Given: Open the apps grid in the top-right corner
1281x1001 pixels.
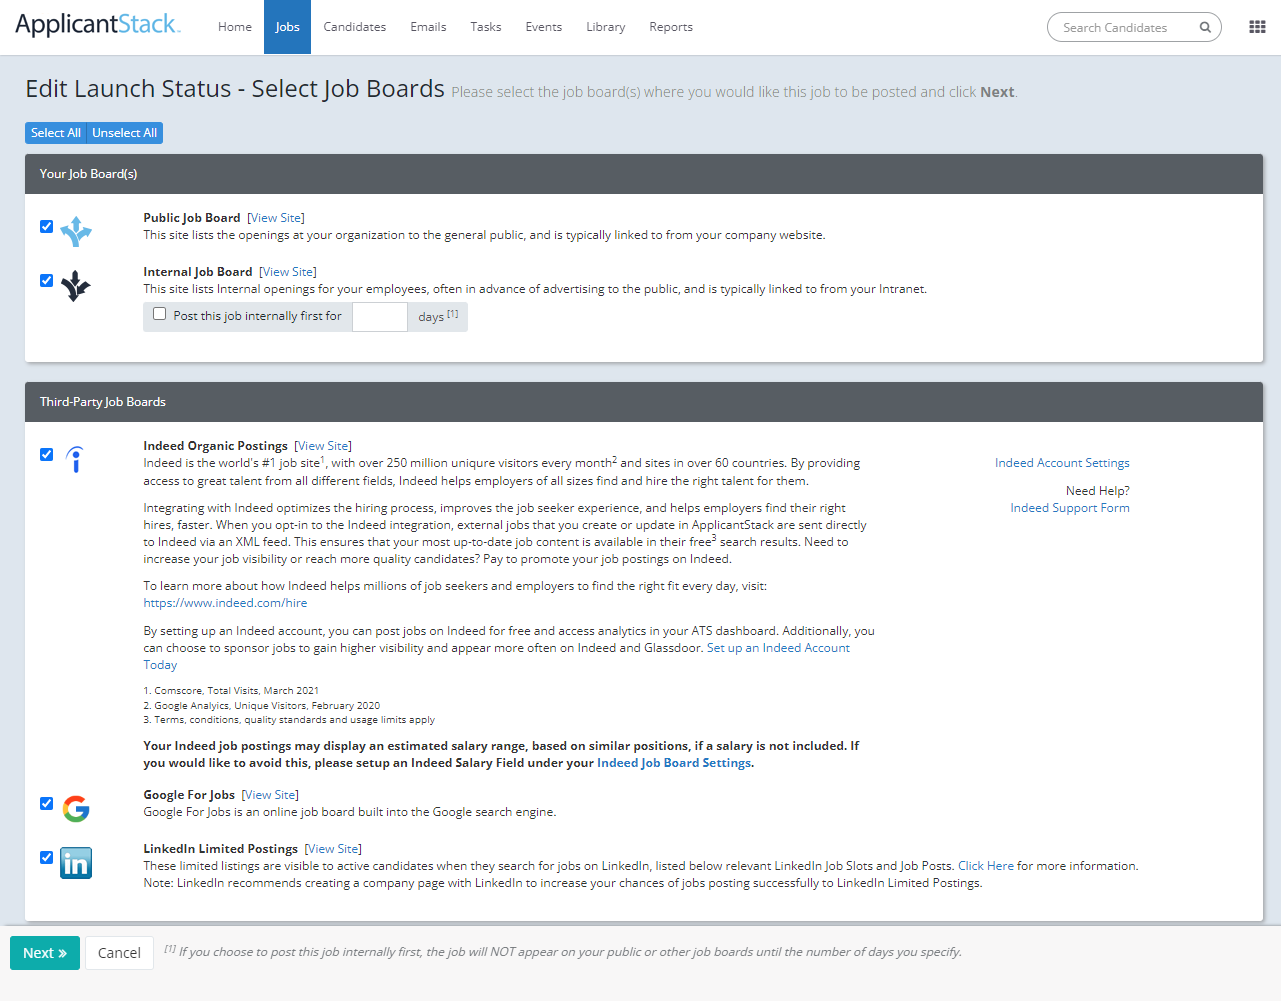Looking at the screenshot, I should coord(1257,26).
